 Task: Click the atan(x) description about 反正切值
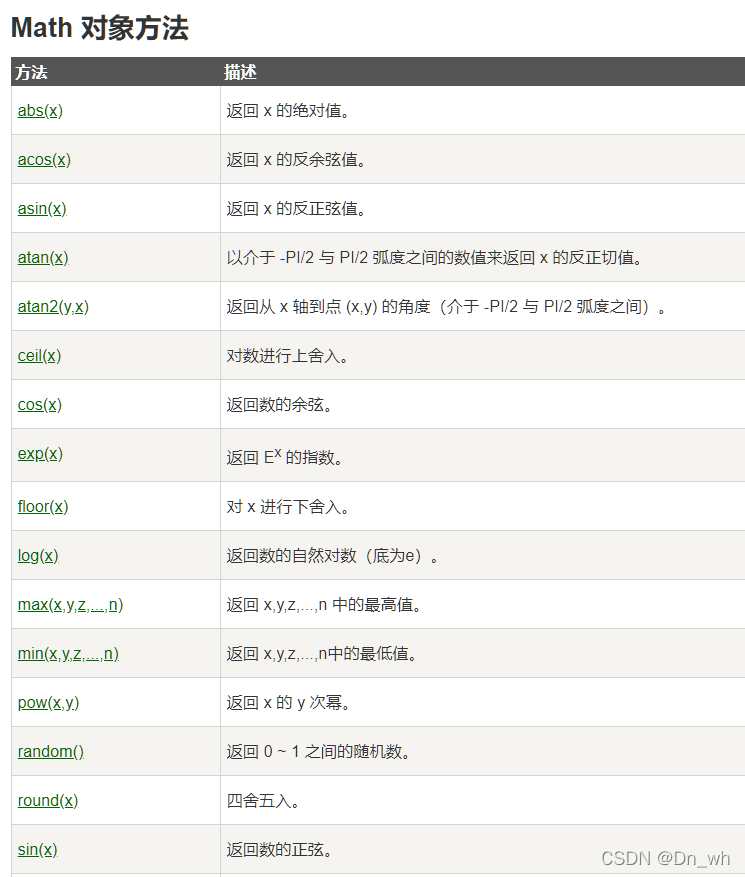[435, 258]
